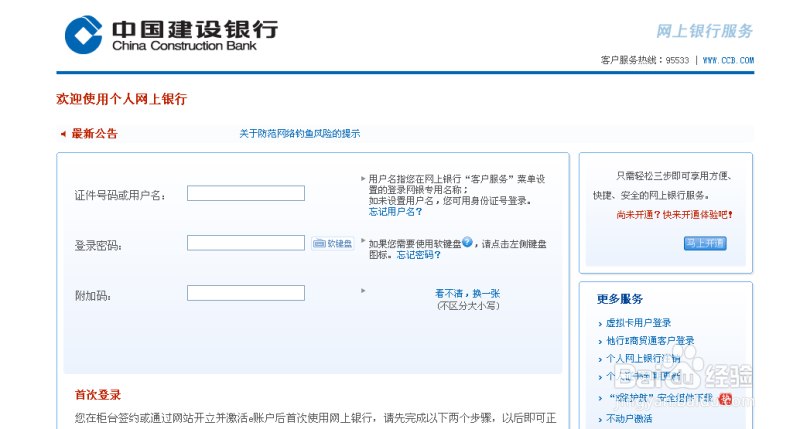The height and width of the screenshot is (429, 800).
Task: Click the 欢迎使用个人网上银行 heading
Action: coord(121,99)
